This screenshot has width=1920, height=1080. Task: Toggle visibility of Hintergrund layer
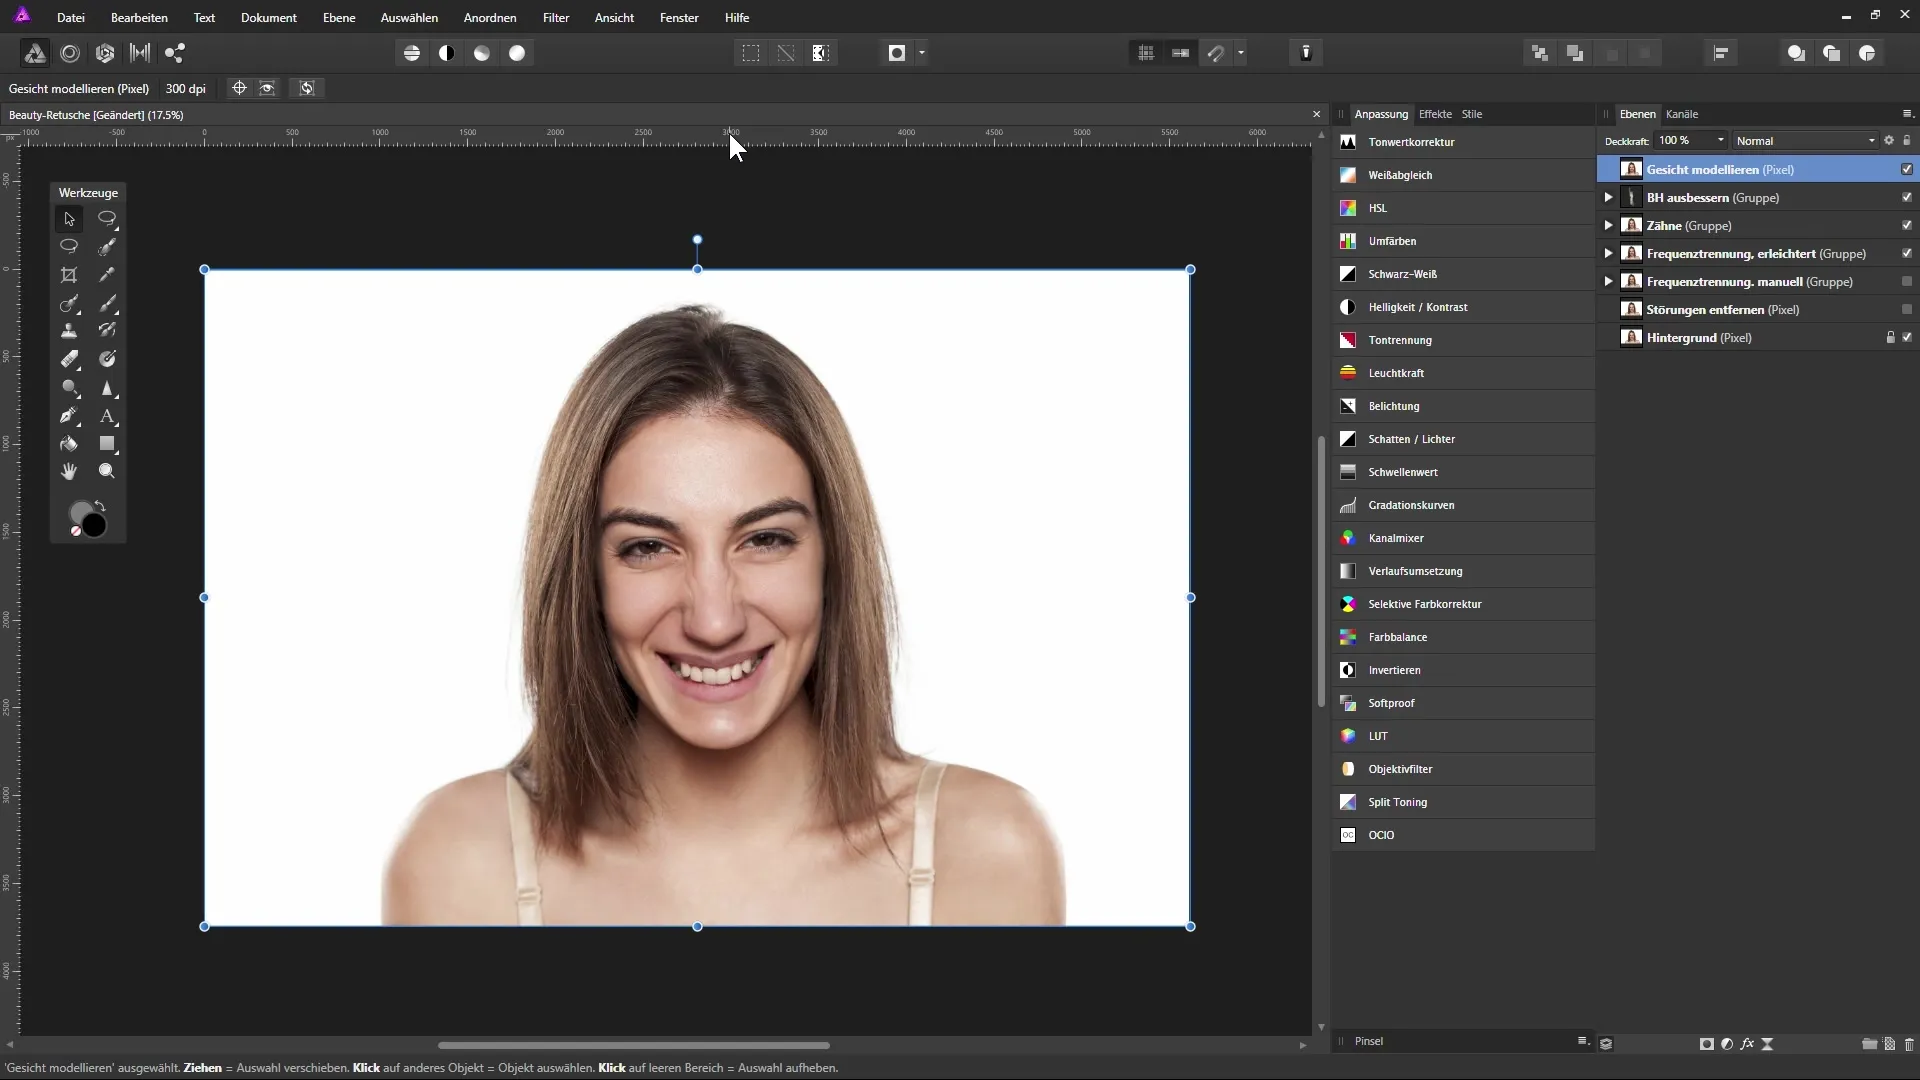[1907, 338]
